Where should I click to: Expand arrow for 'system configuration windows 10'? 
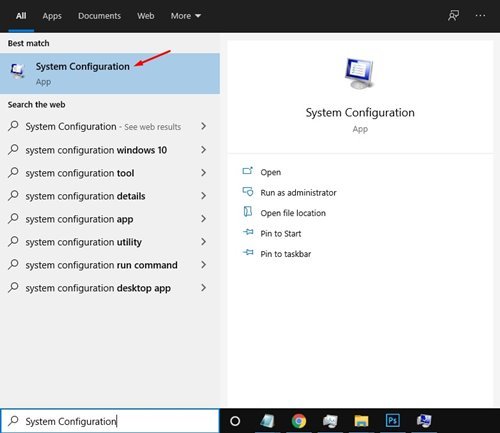point(203,150)
